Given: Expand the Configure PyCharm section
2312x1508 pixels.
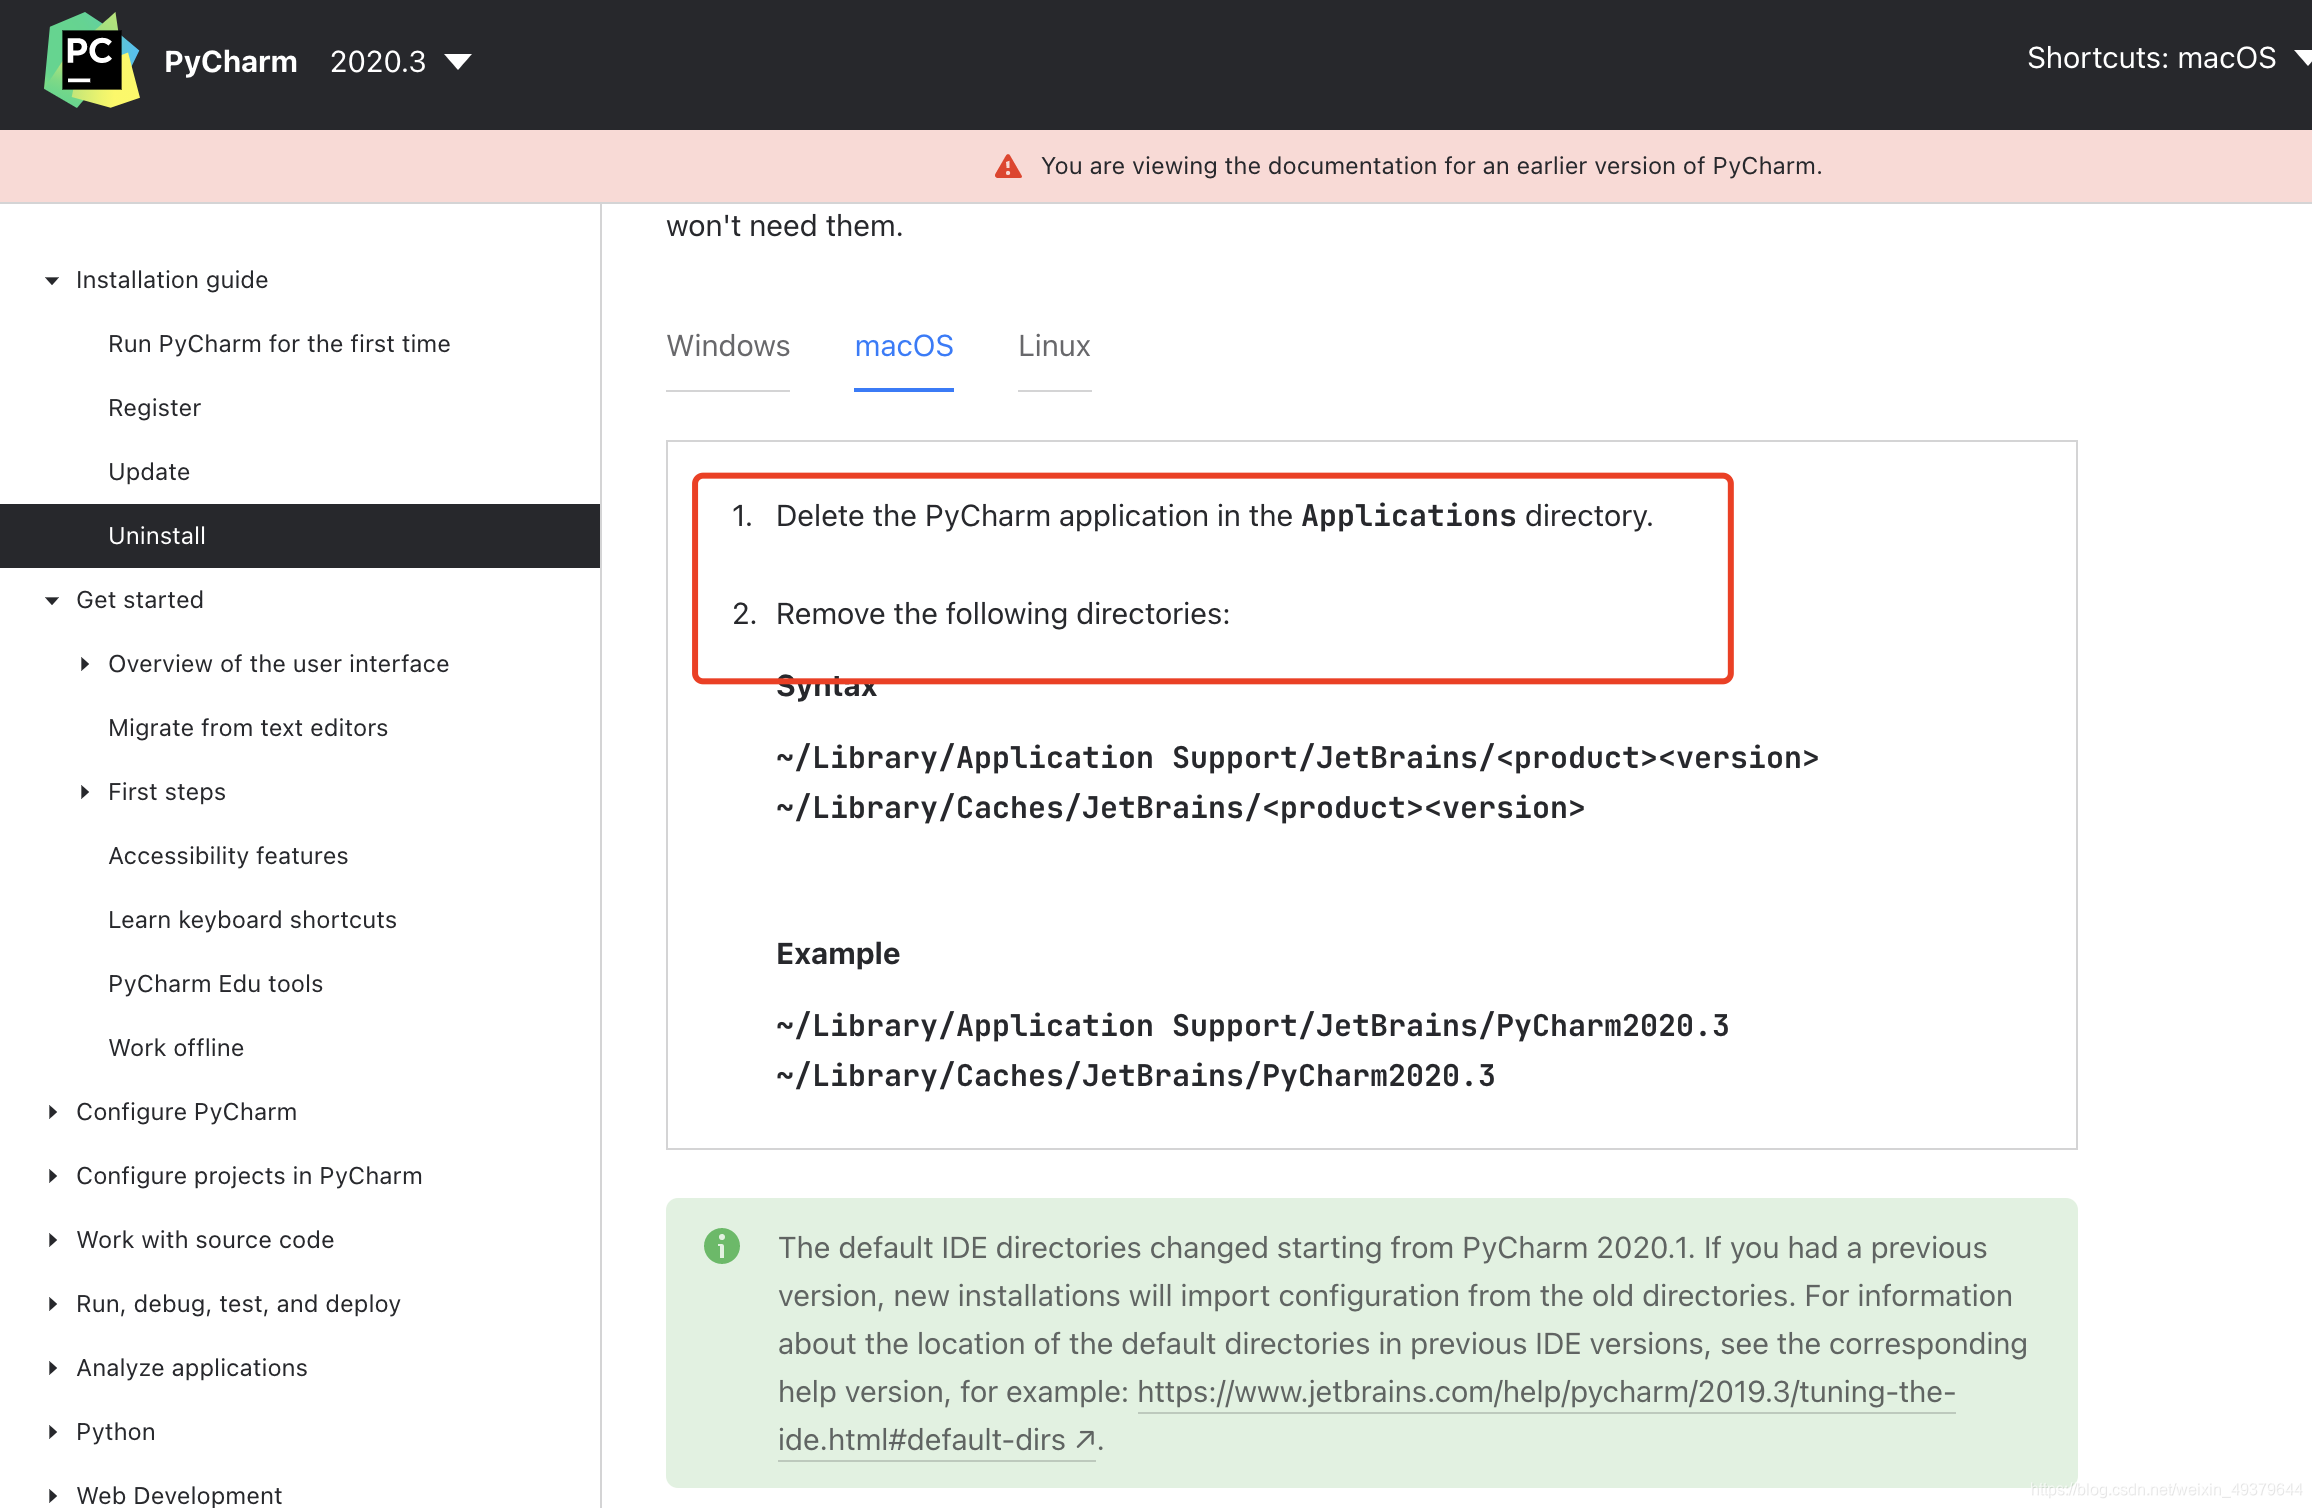Looking at the screenshot, I should pos(52,1112).
